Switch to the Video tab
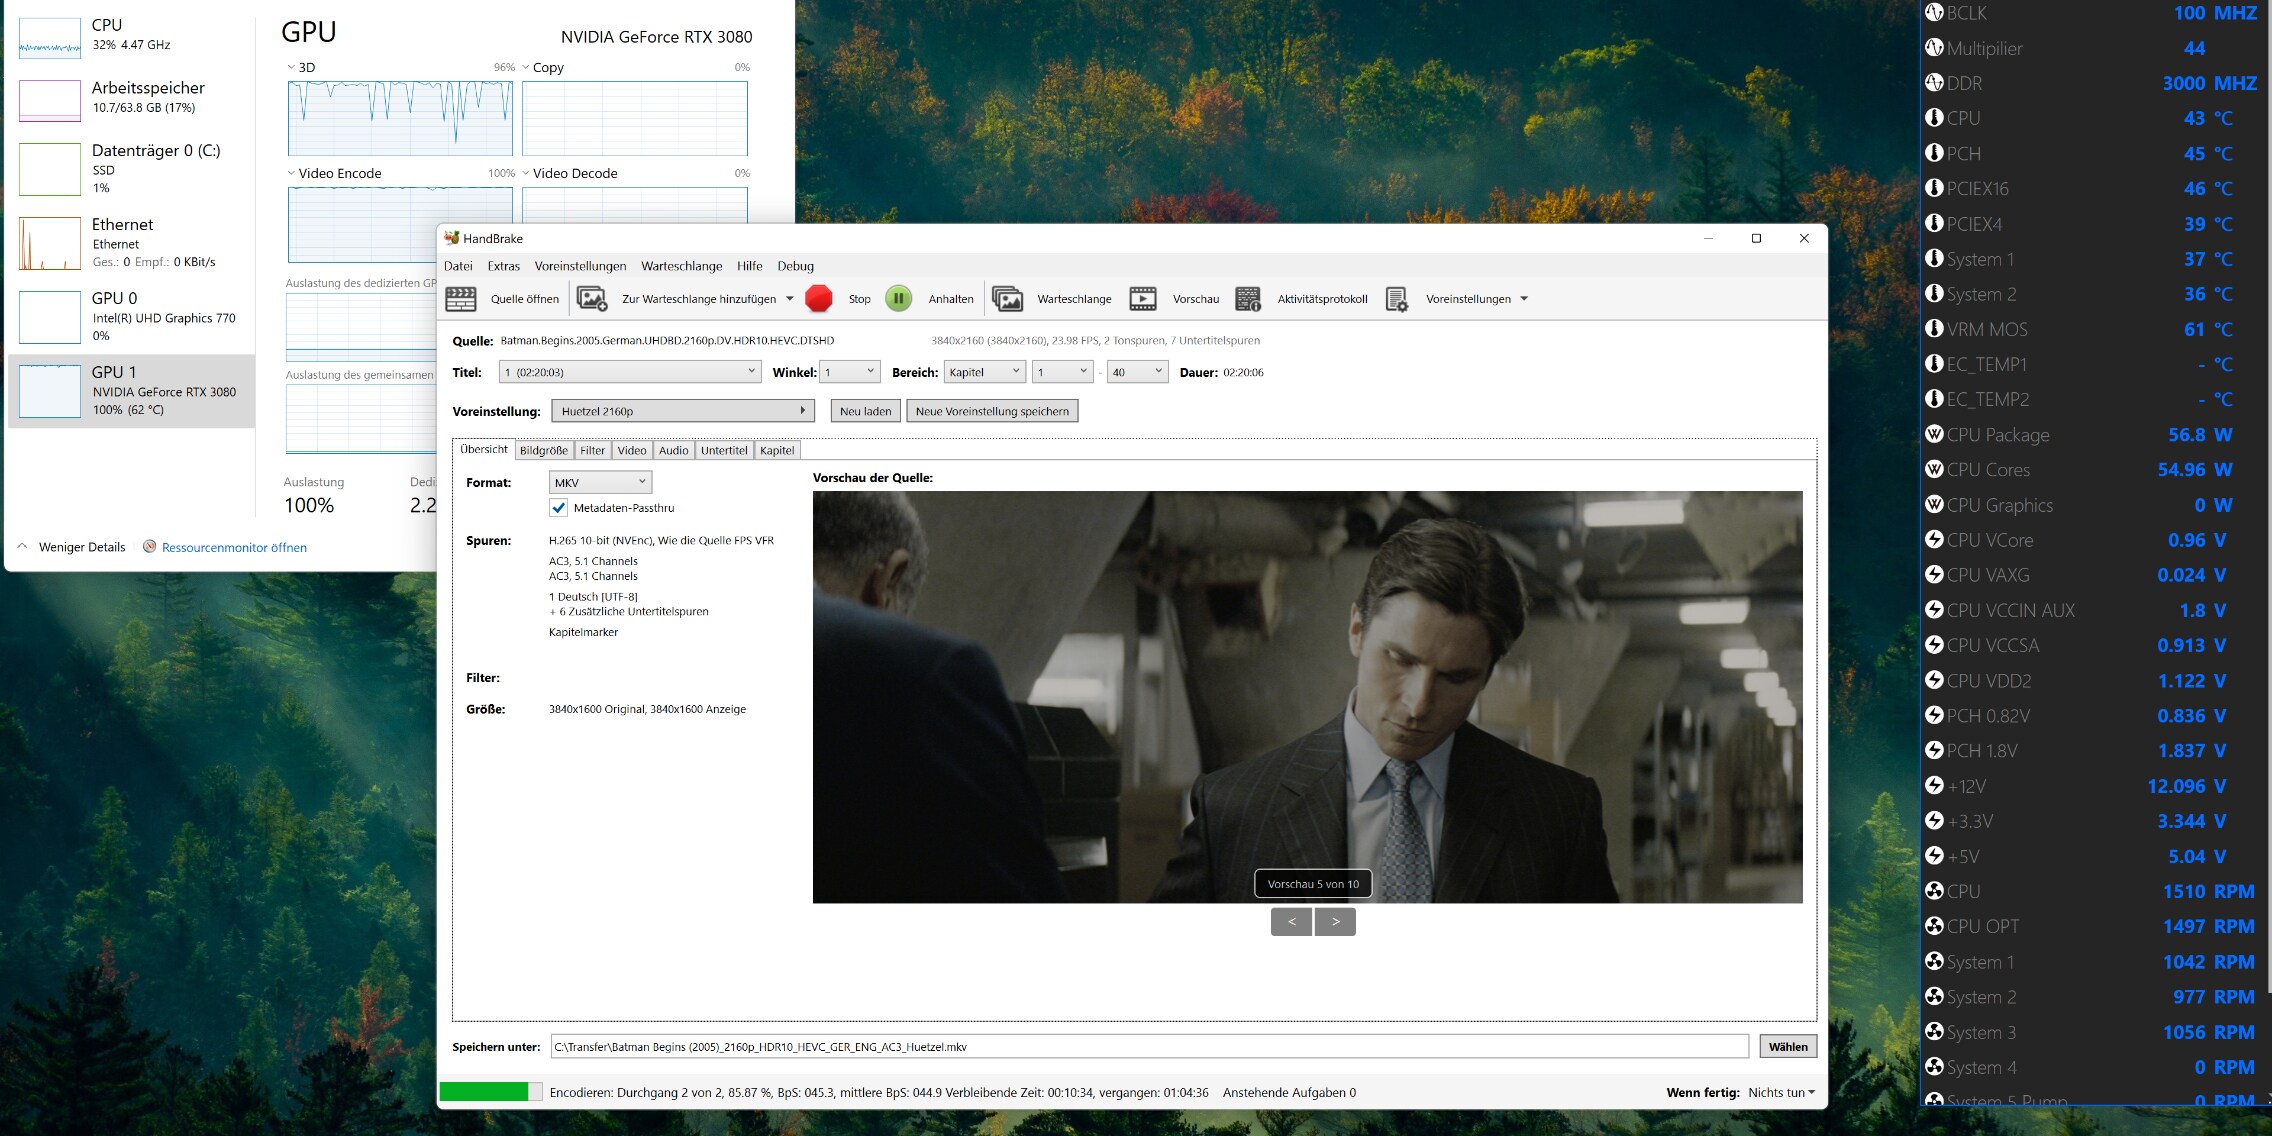 click(632, 450)
